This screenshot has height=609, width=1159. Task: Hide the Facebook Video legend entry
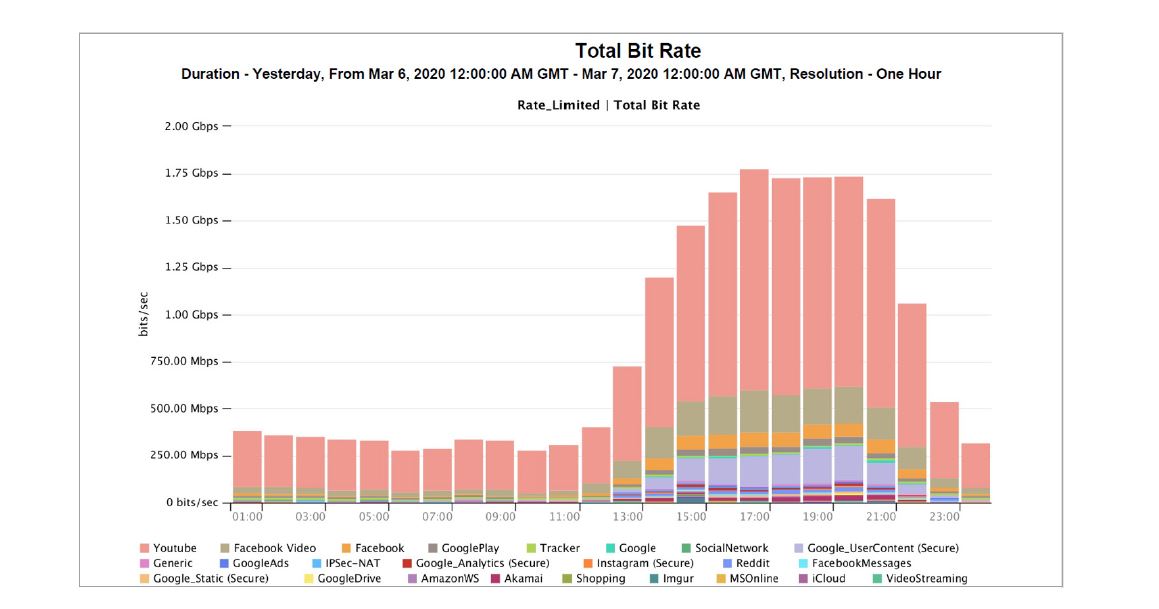[274, 548]
